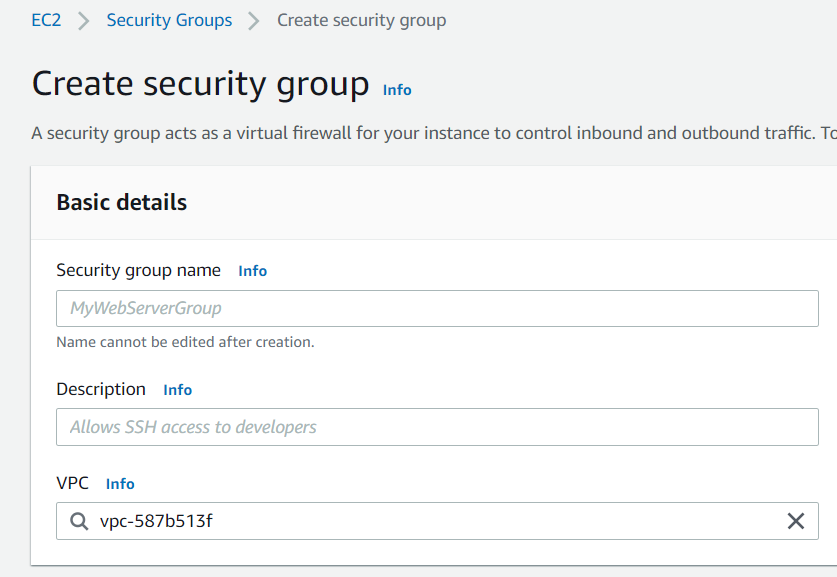This screenshot has height=577, width=837.
Task: Open Info beside the Description label
Action: (178, 390)
